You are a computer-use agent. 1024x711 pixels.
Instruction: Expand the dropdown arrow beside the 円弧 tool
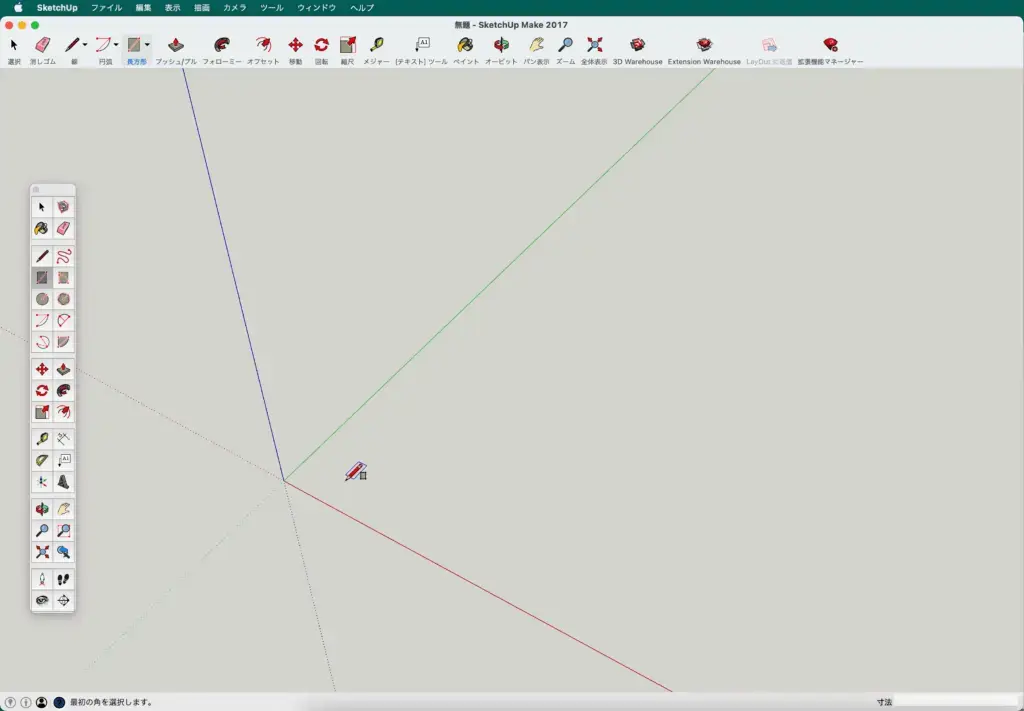coord(116,45)
